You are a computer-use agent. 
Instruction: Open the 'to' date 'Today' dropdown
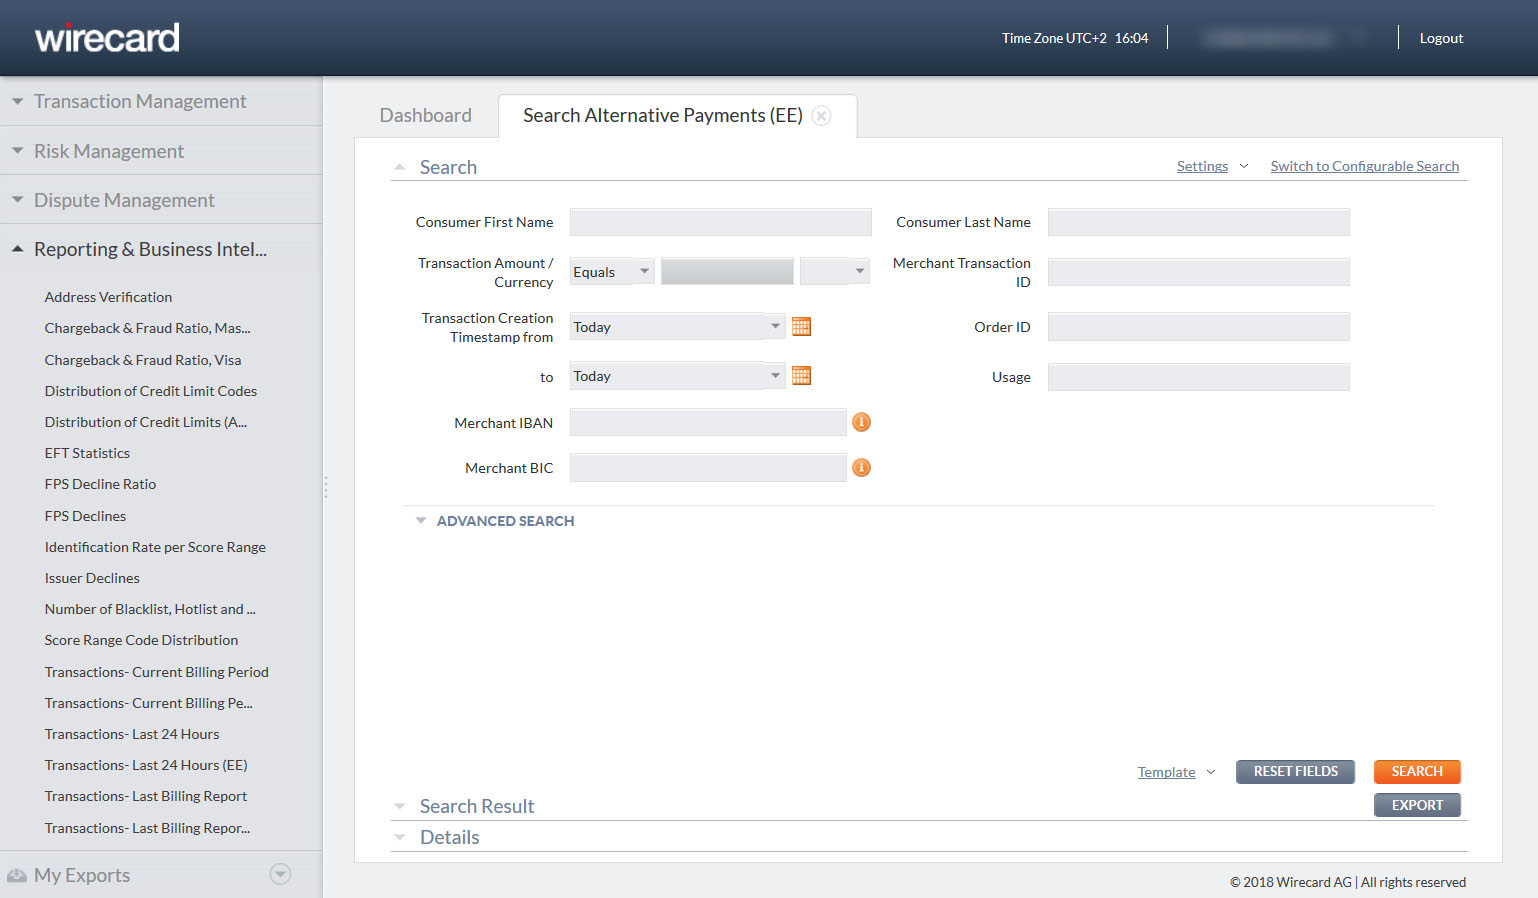point(677,375)
